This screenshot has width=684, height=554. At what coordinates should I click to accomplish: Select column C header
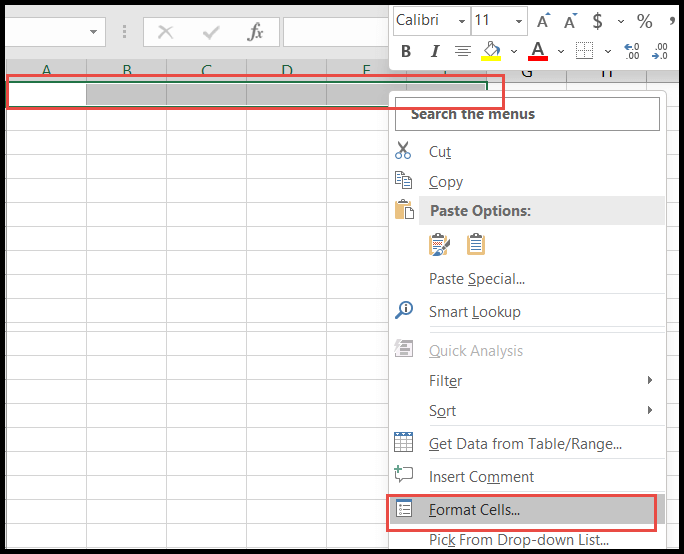pos(206,68)
